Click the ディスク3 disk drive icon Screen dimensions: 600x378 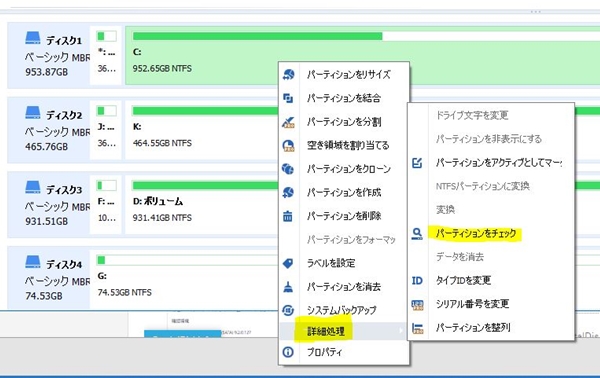coord(33,187)
